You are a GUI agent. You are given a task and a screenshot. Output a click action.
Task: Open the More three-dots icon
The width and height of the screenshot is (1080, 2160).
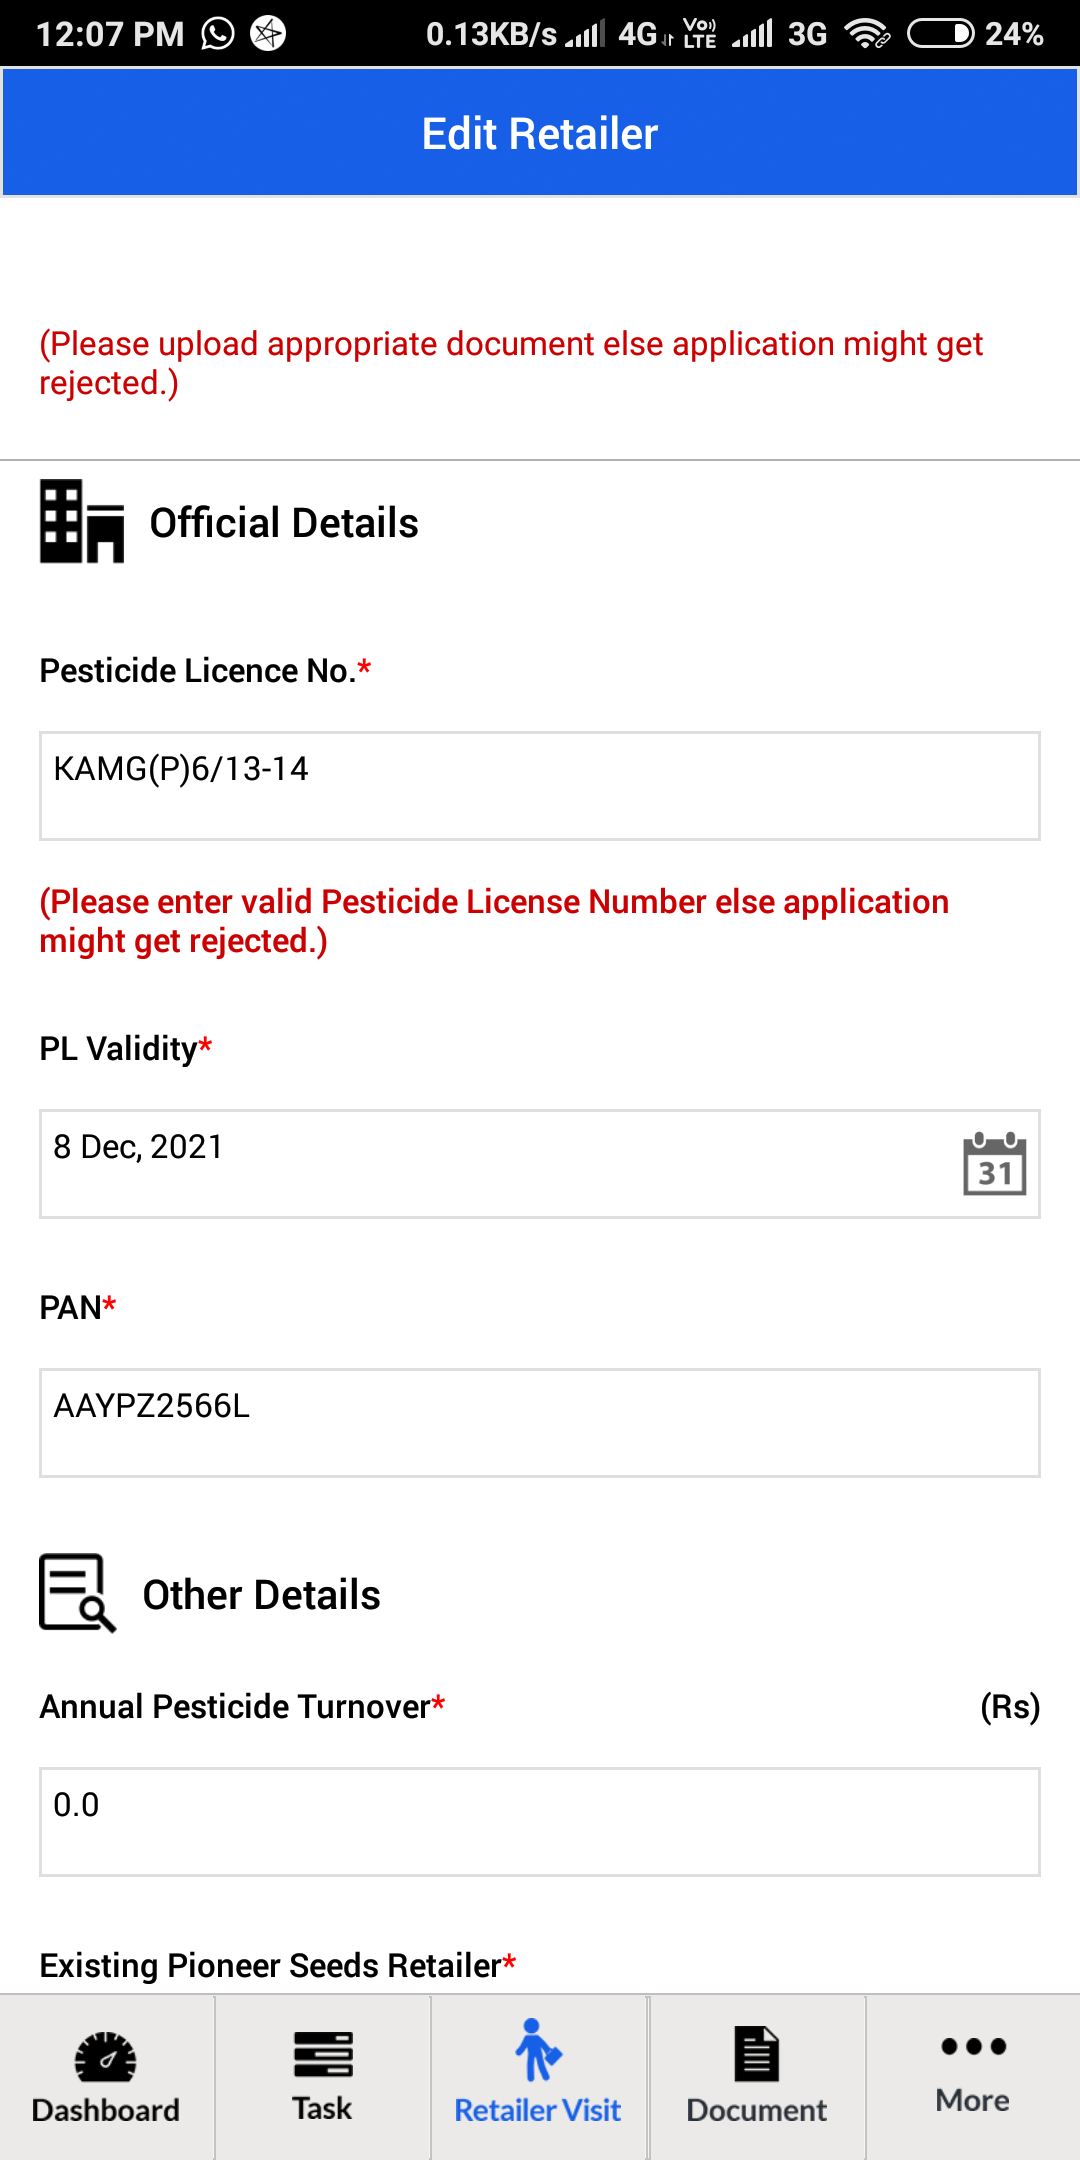pos(973,2046)
